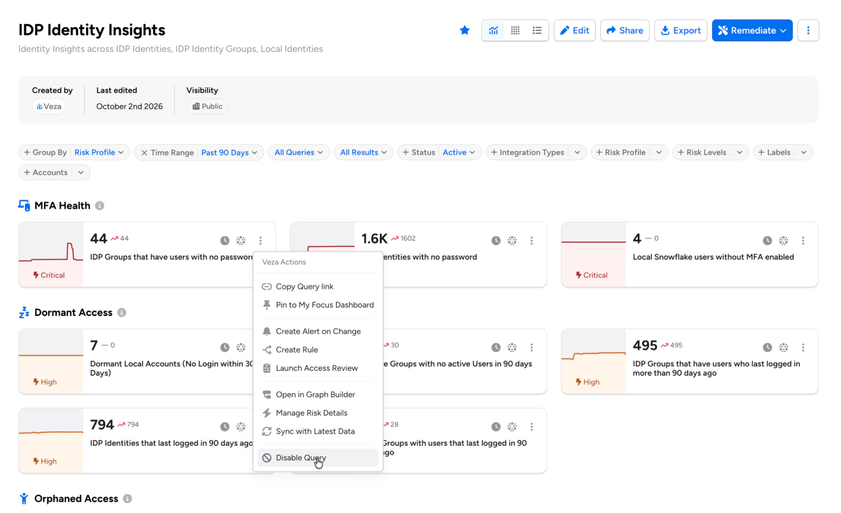Switch to chart view icon
This screenshot has width=841, height=513.
tap(493, 31)
